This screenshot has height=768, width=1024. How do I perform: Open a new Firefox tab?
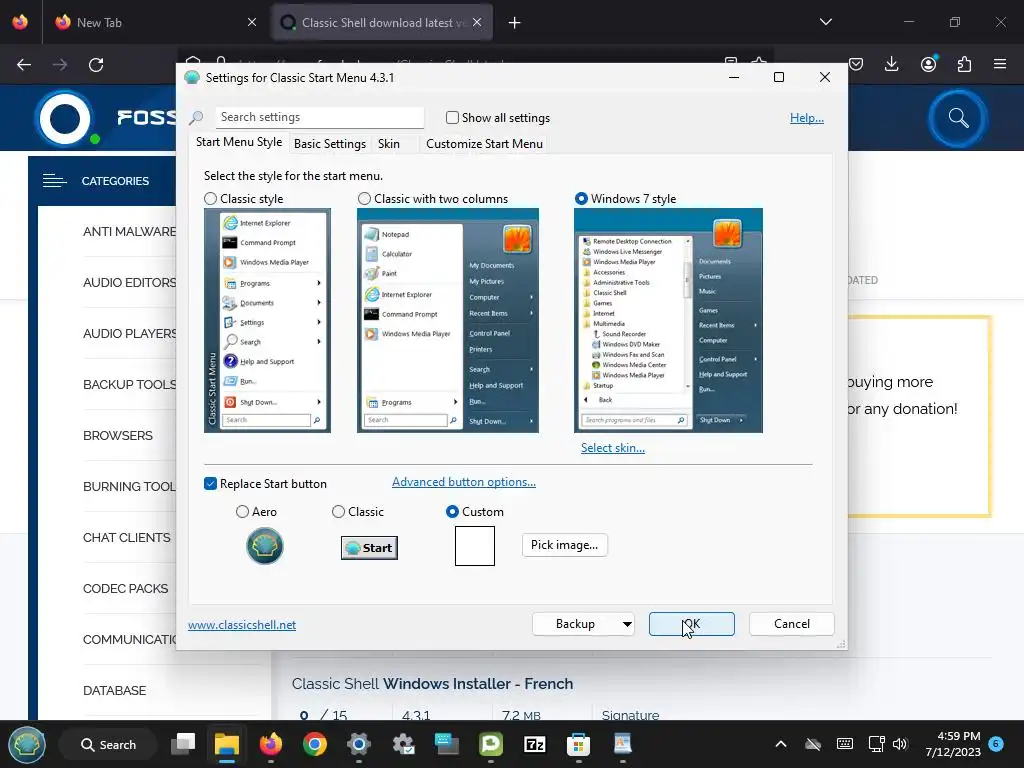[515, 23]
